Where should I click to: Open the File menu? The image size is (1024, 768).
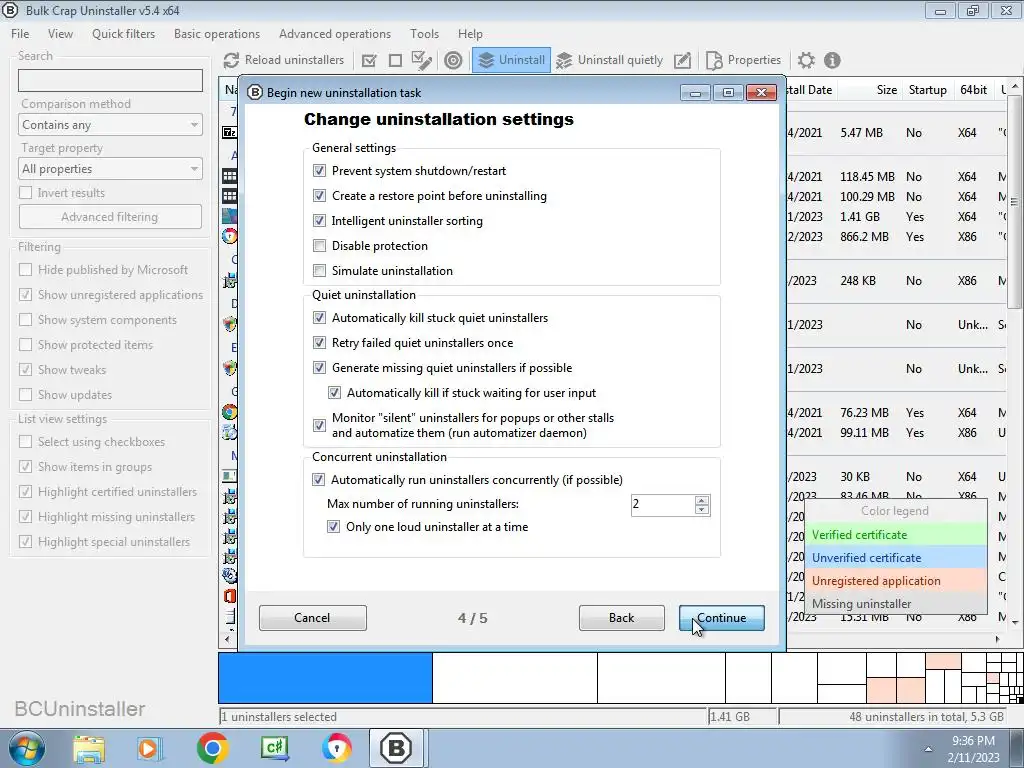coord(20,34)
